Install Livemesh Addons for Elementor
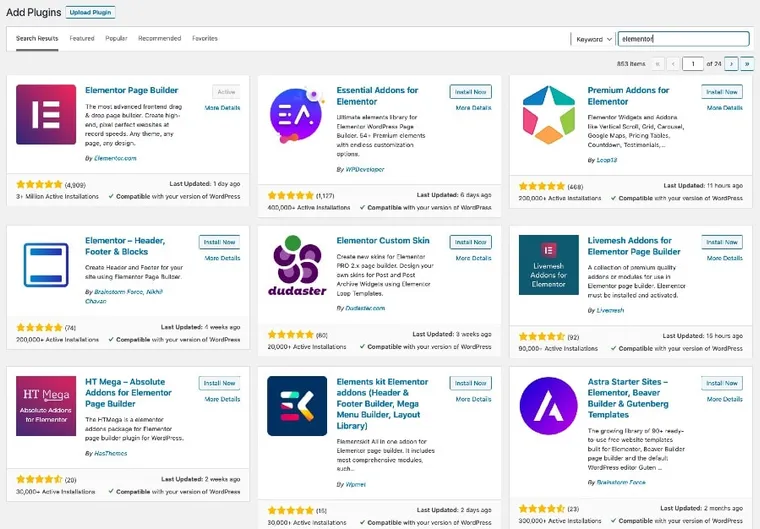The image size is (760, 529). tap(722, 242)
